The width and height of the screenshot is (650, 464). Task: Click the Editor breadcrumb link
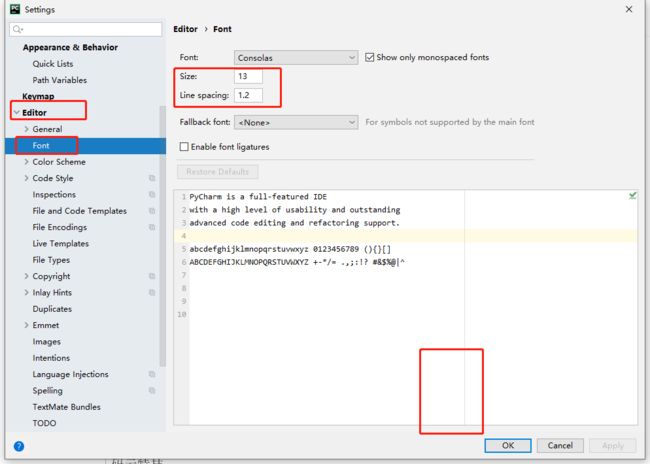[185, 29]
